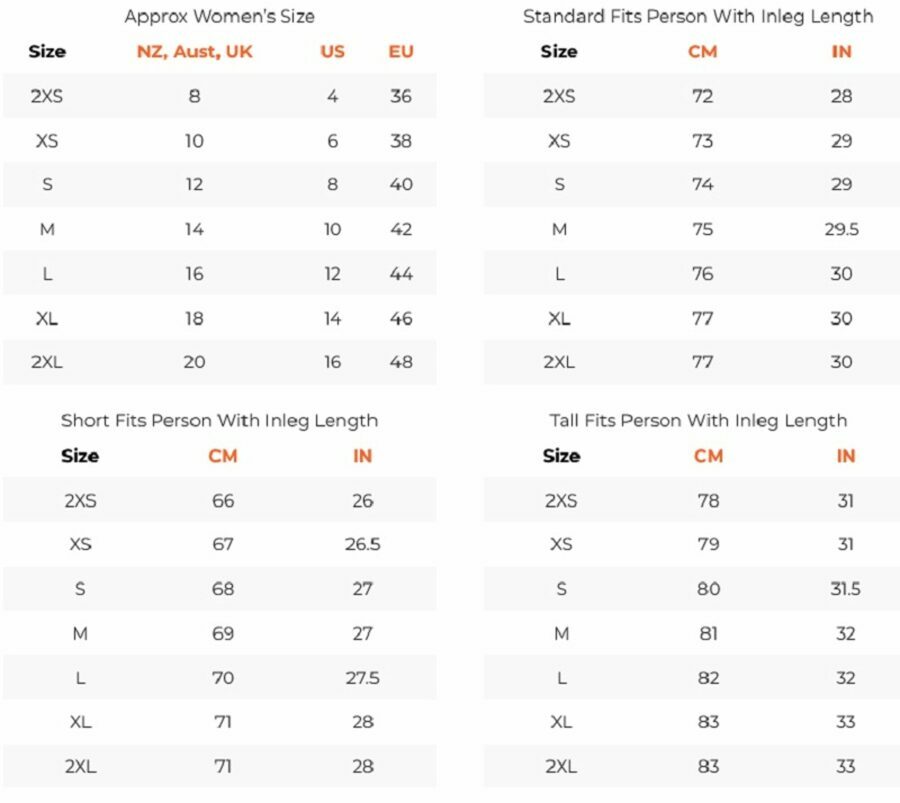This screenshot has width=900, height=803.
Task: Click EU size 48 in 2XL row
Action: point(401,362)
